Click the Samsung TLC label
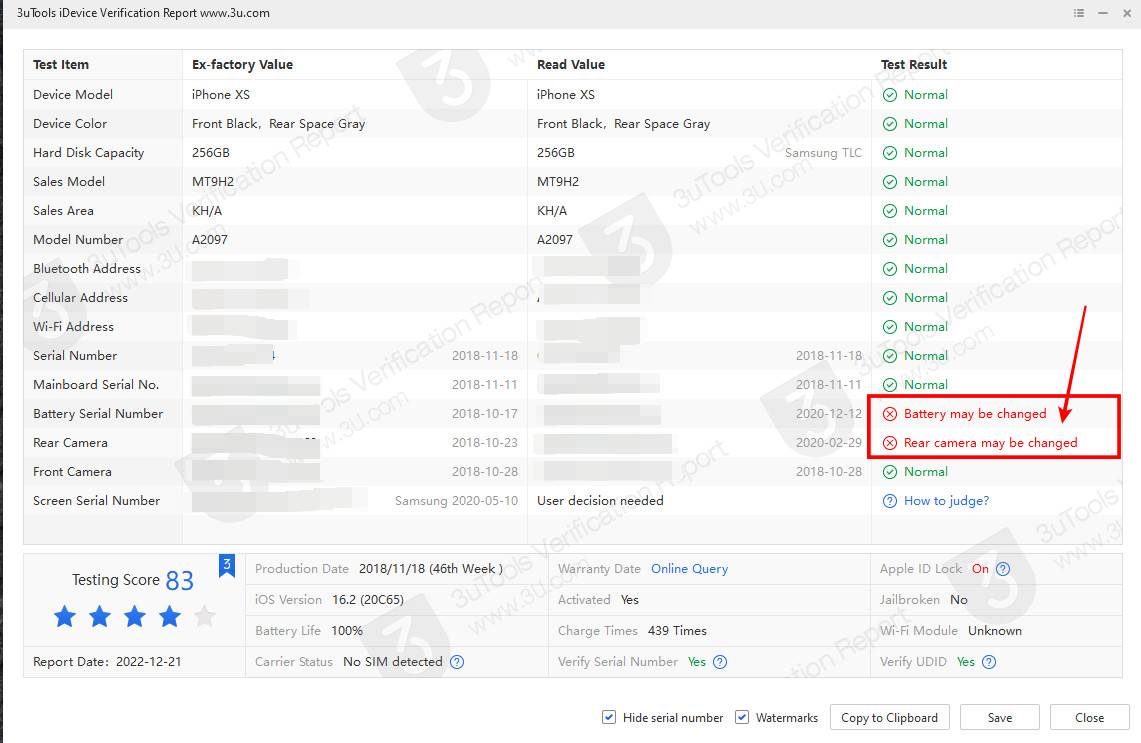 (823, 153)
